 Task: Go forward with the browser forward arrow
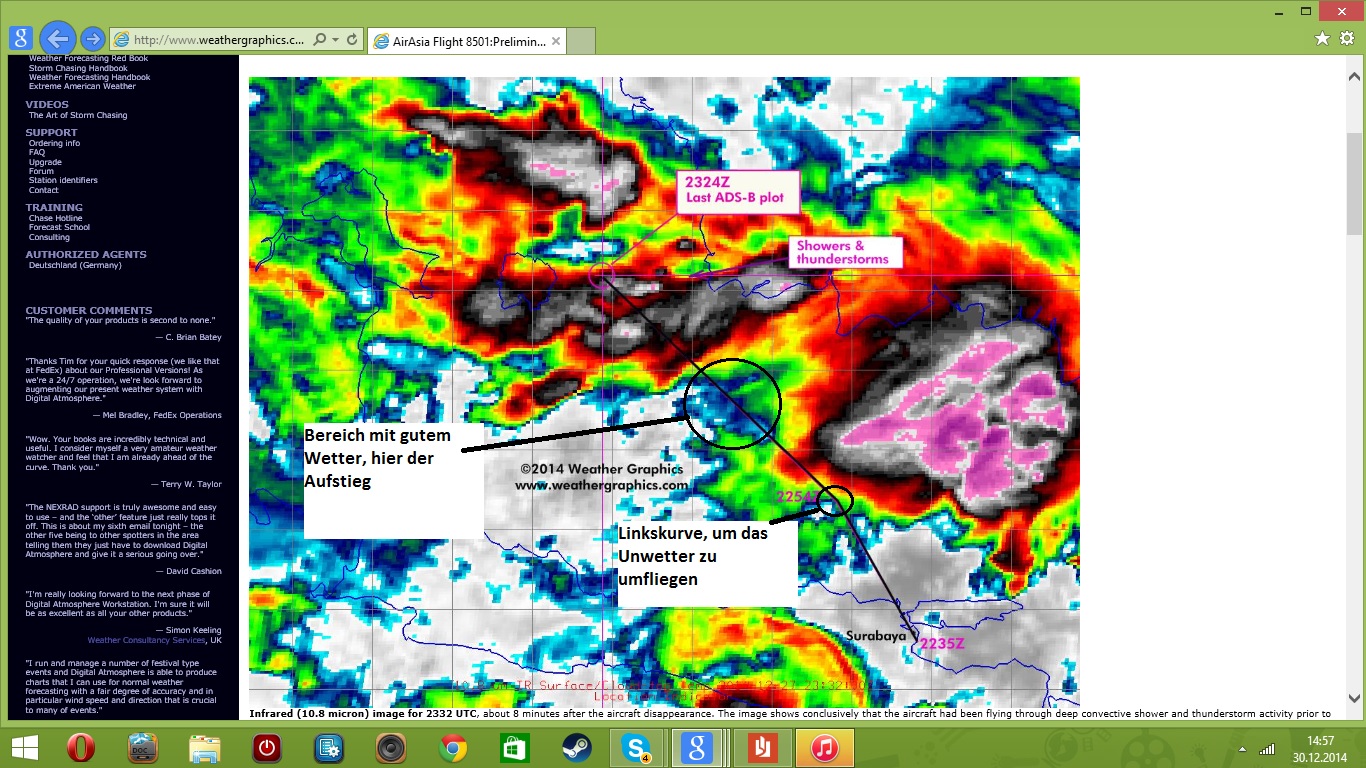pyautogui.click(x=93, y=39)
